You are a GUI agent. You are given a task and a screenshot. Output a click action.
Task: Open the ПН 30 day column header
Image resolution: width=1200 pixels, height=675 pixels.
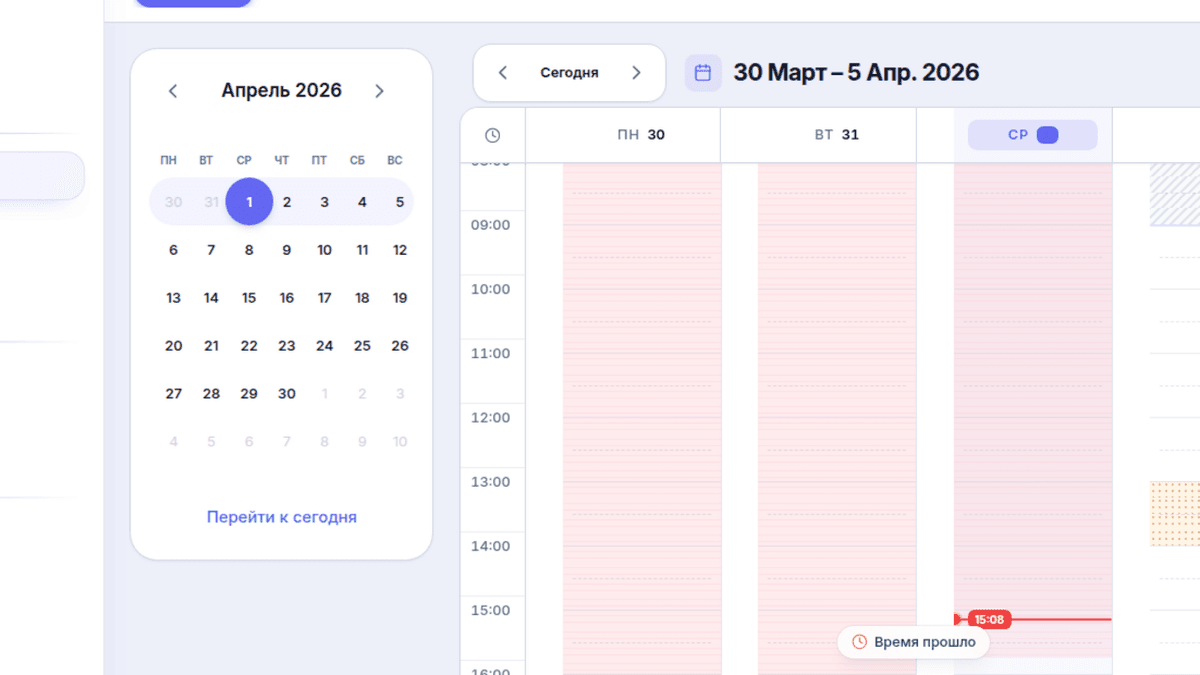tap(623, 135)
